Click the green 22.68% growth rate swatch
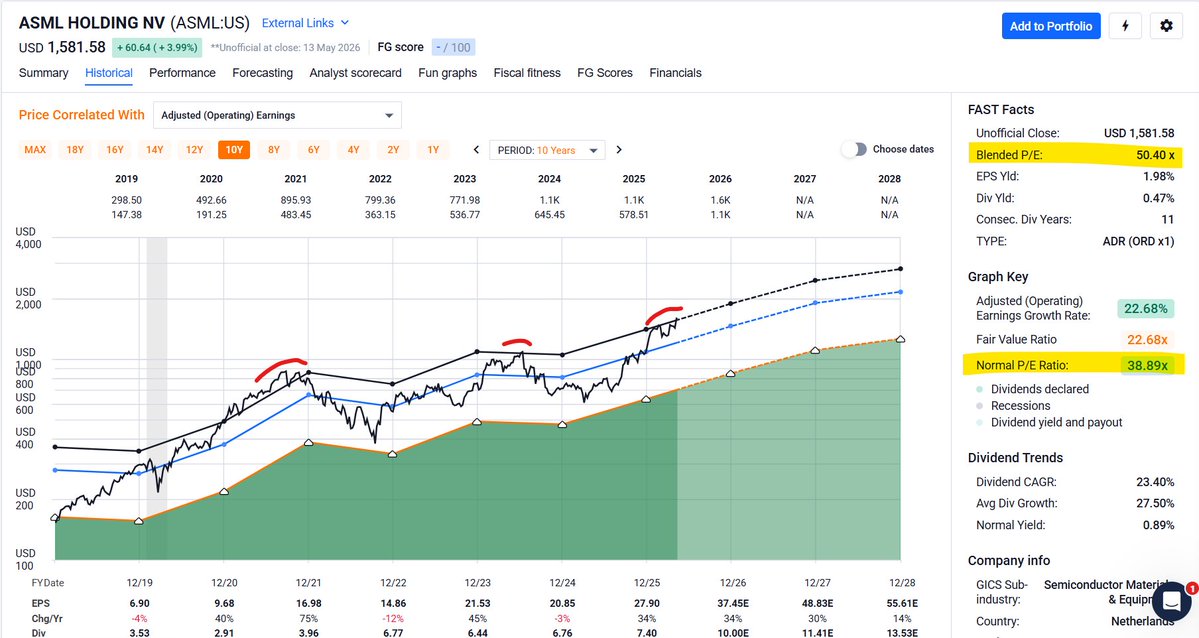1199x638 pixels. 1145,308
